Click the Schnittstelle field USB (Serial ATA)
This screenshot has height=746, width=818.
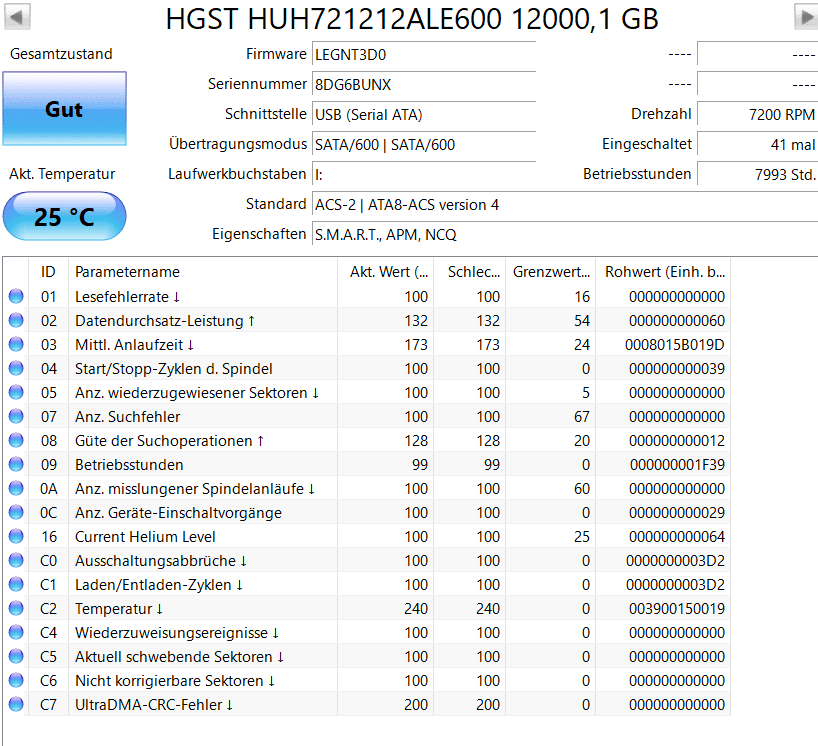[x=424, y=114]
